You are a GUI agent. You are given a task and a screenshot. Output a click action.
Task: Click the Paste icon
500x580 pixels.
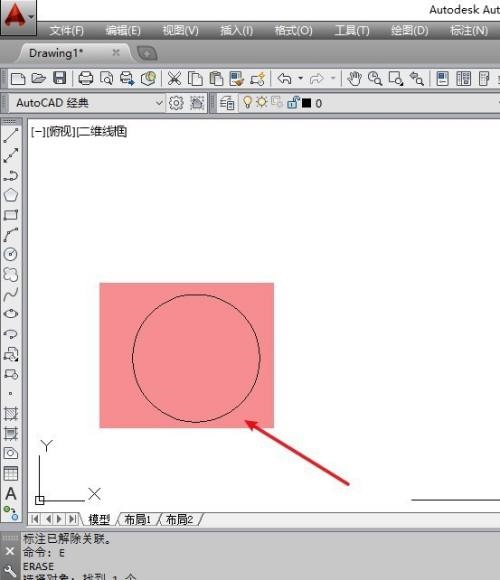(x=216, y=78)
